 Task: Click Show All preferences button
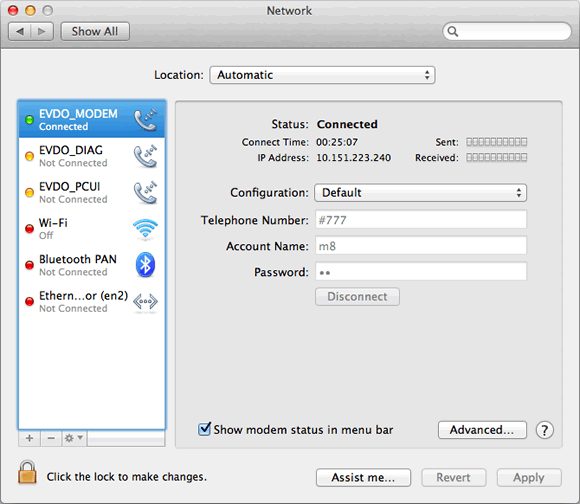pos(95,31)
